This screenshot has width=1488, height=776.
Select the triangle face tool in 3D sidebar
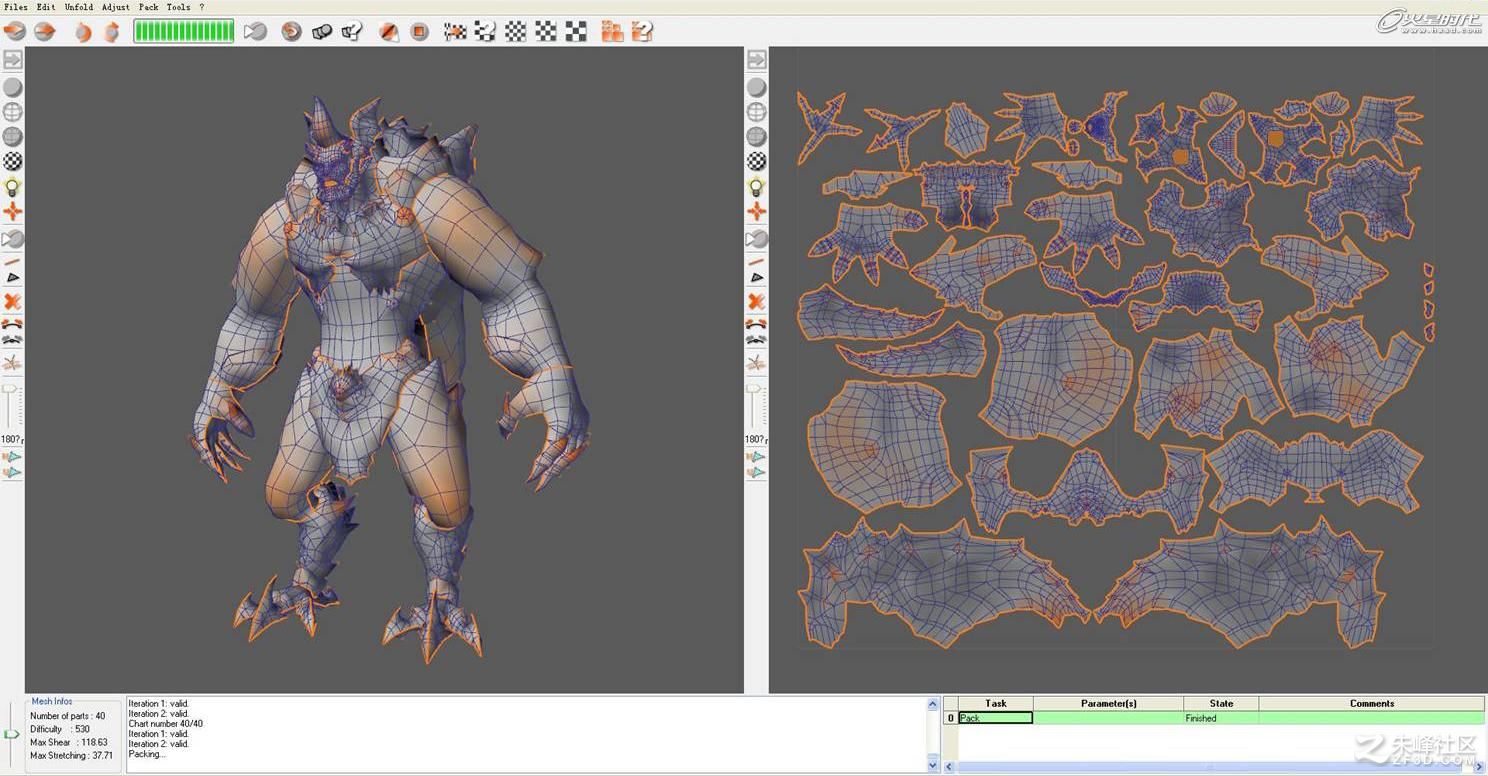tap(12, 278)
